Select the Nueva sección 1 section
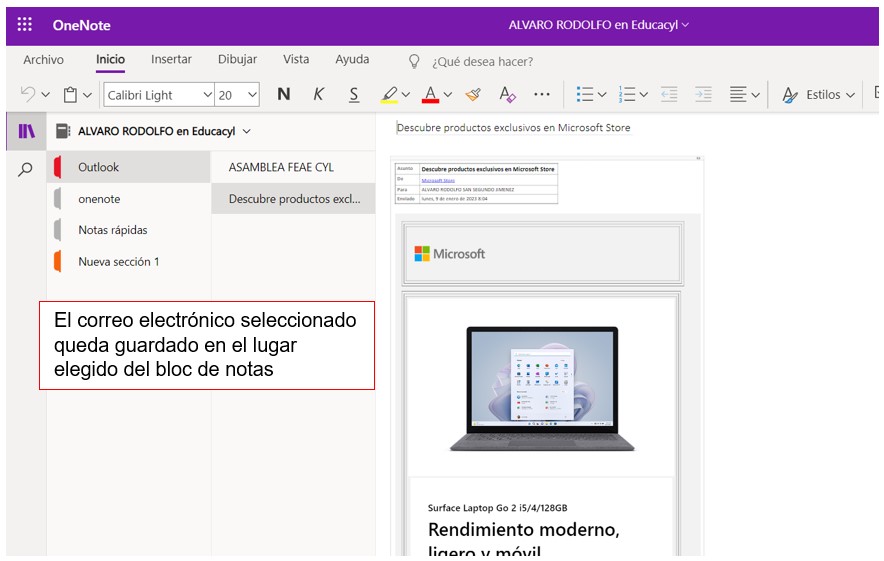 click(x=129, y=262)
